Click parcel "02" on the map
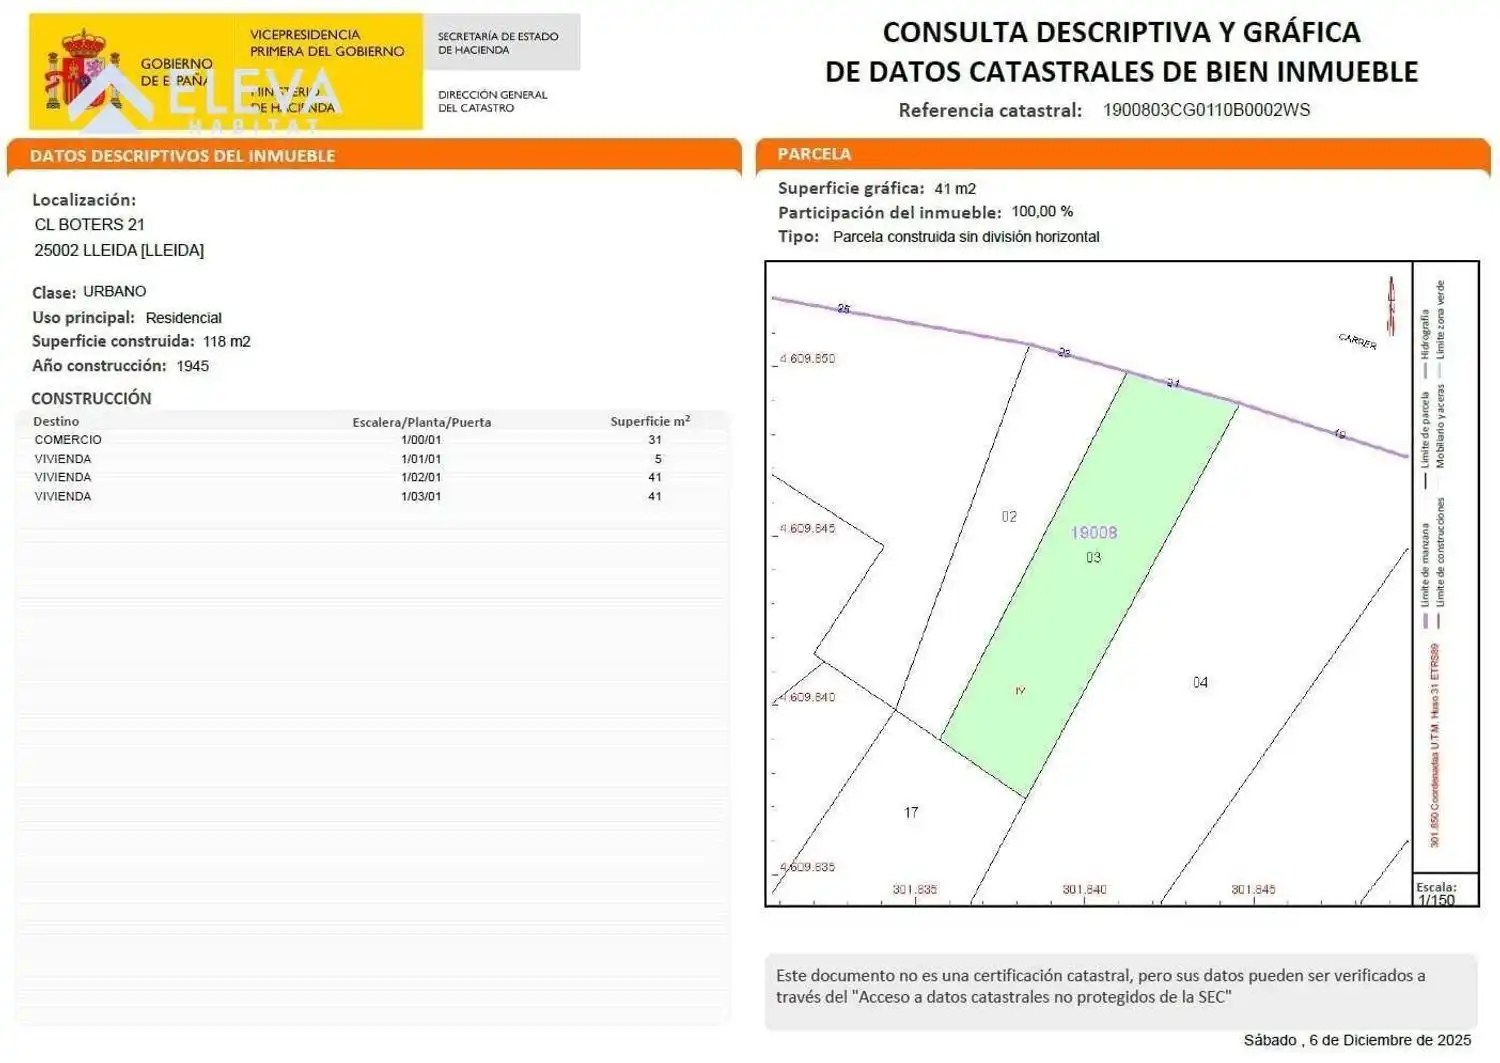Viewport: 1500px width, 1063px height. pyautogui.click(x=1009, y=517)
